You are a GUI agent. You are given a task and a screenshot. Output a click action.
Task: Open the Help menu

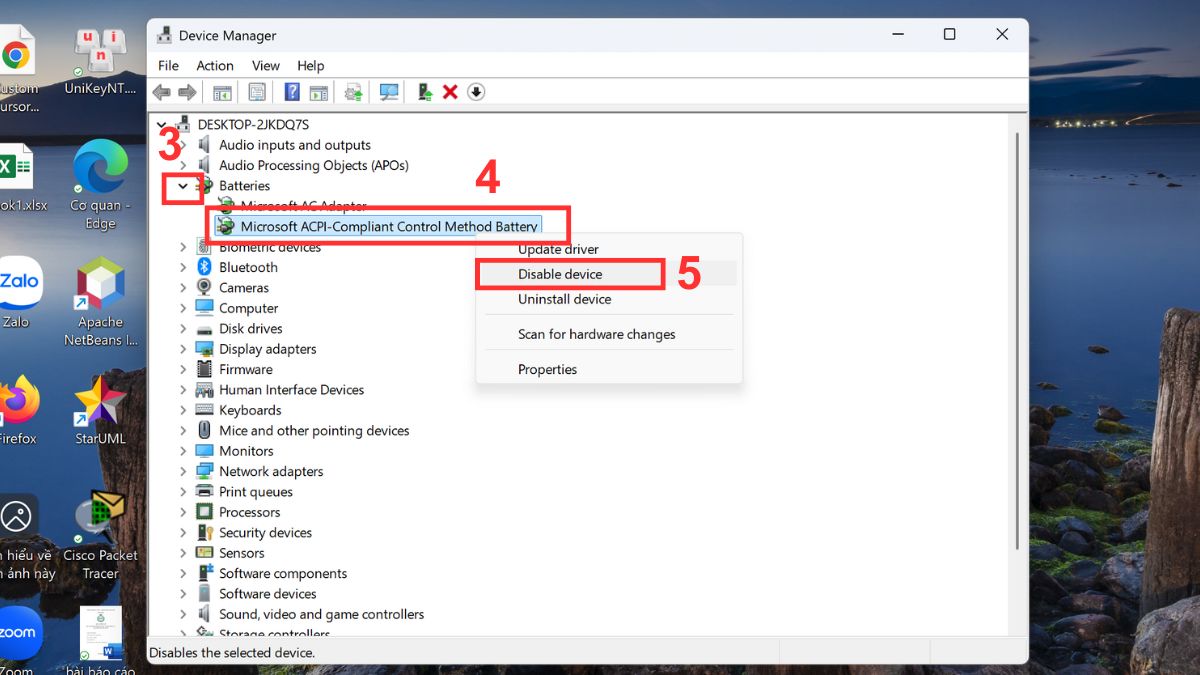pos(310,65)
